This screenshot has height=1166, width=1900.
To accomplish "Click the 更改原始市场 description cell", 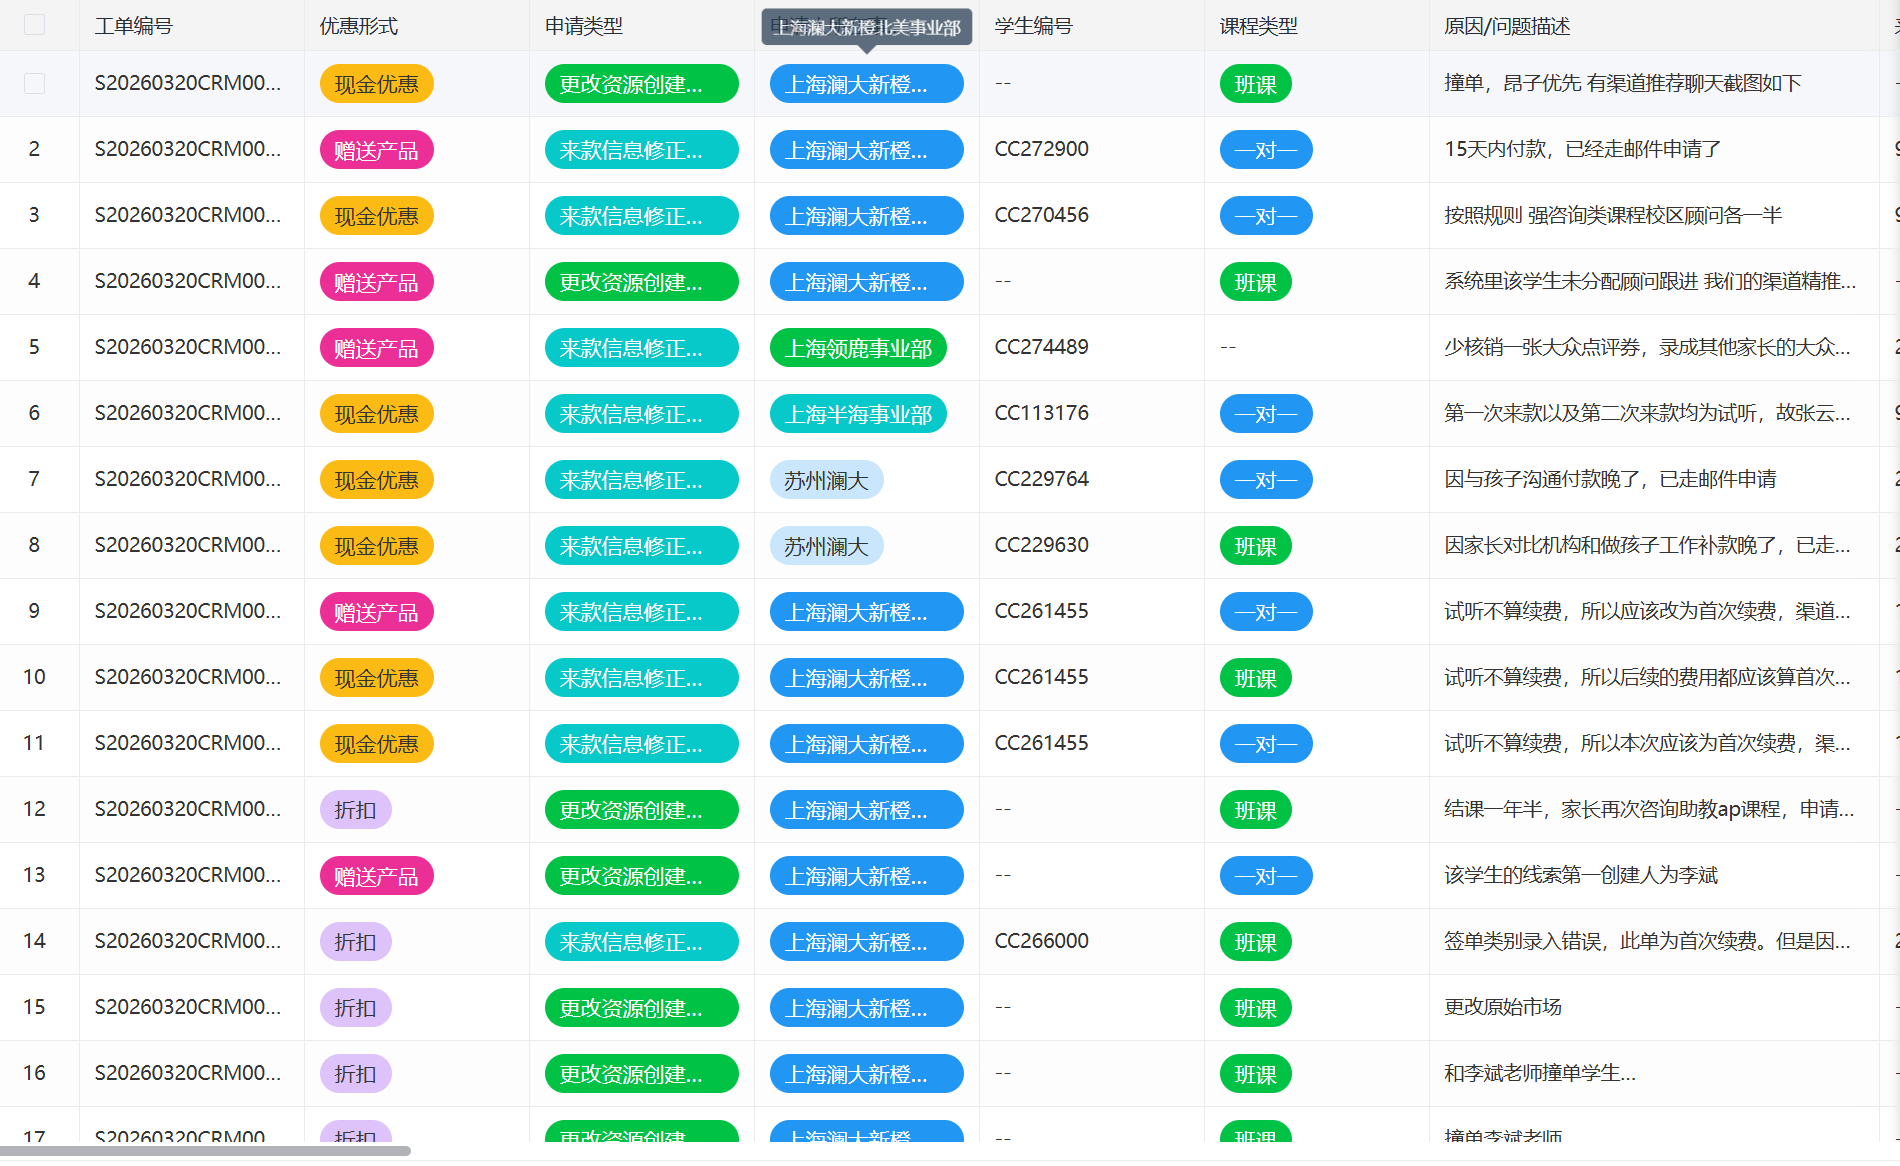I will tap(1502, 1007).
